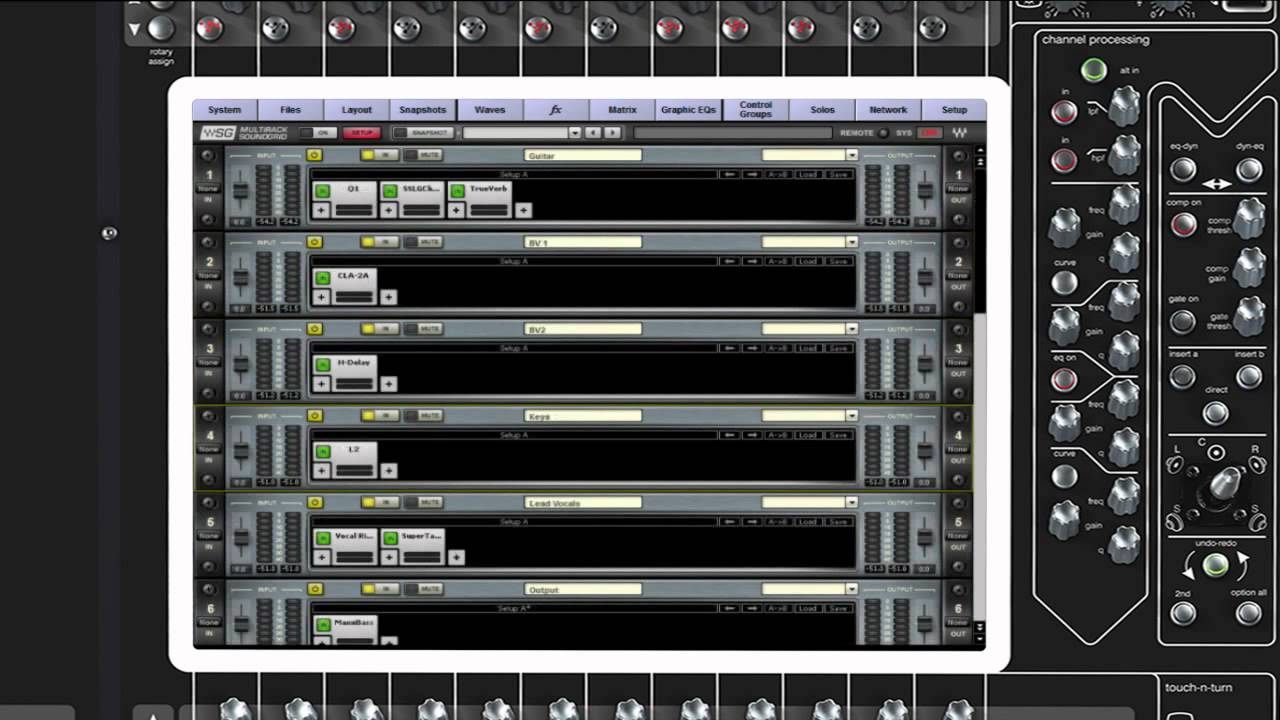Toggle comp on in channel processing
1280x720 pixels.
coord(1183,224)
